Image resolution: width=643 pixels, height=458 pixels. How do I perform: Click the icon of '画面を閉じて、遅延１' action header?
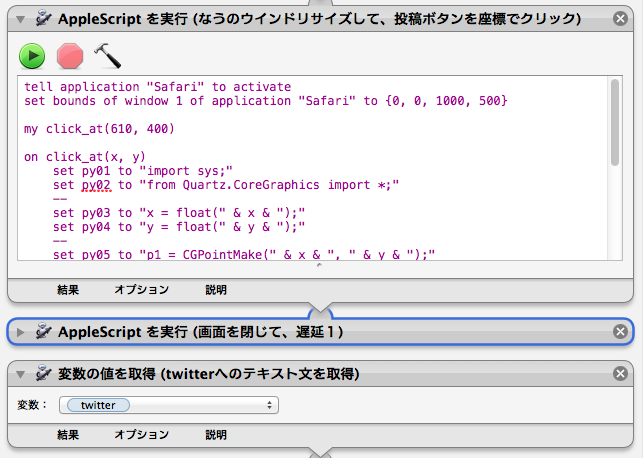[43, 332]
